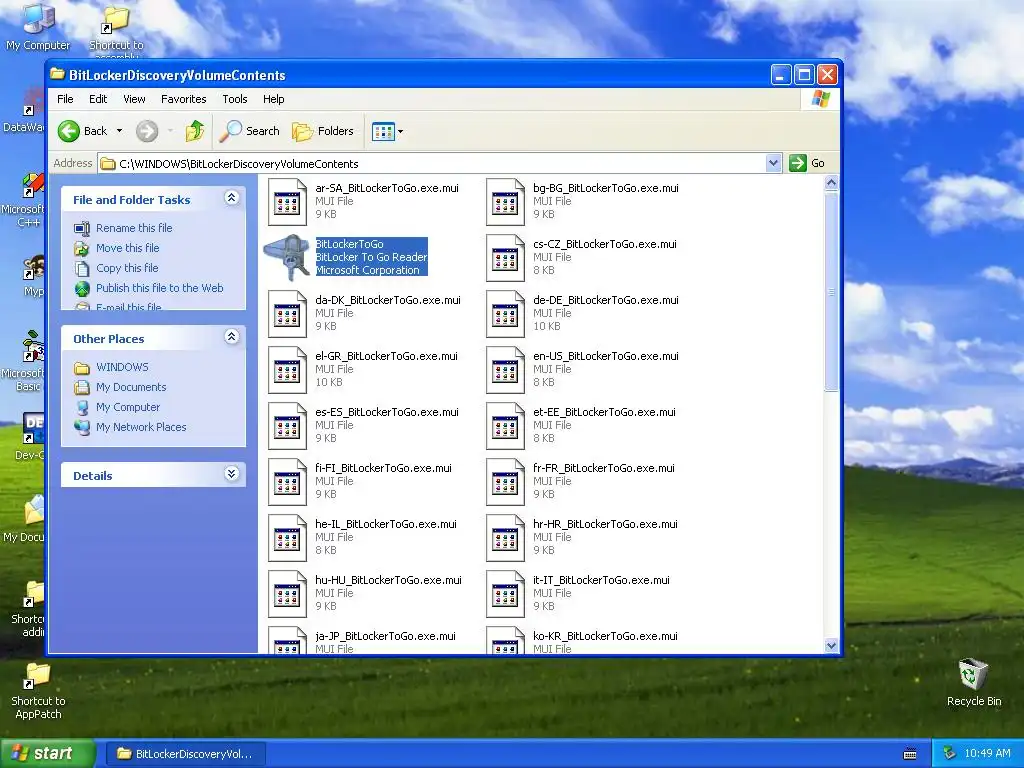
Task: Click the Back arrow icon
Action: point(69,131)
